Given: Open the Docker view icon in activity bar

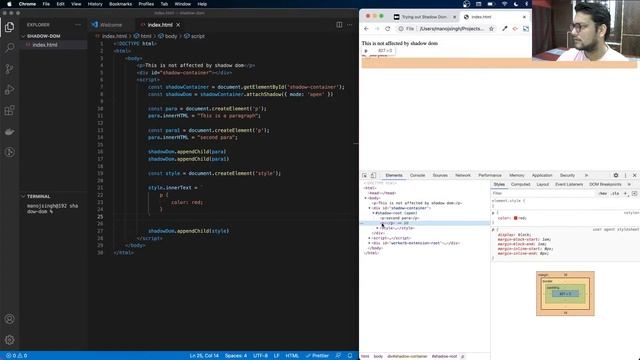Looking at the screenshot, I should [9, 131].
